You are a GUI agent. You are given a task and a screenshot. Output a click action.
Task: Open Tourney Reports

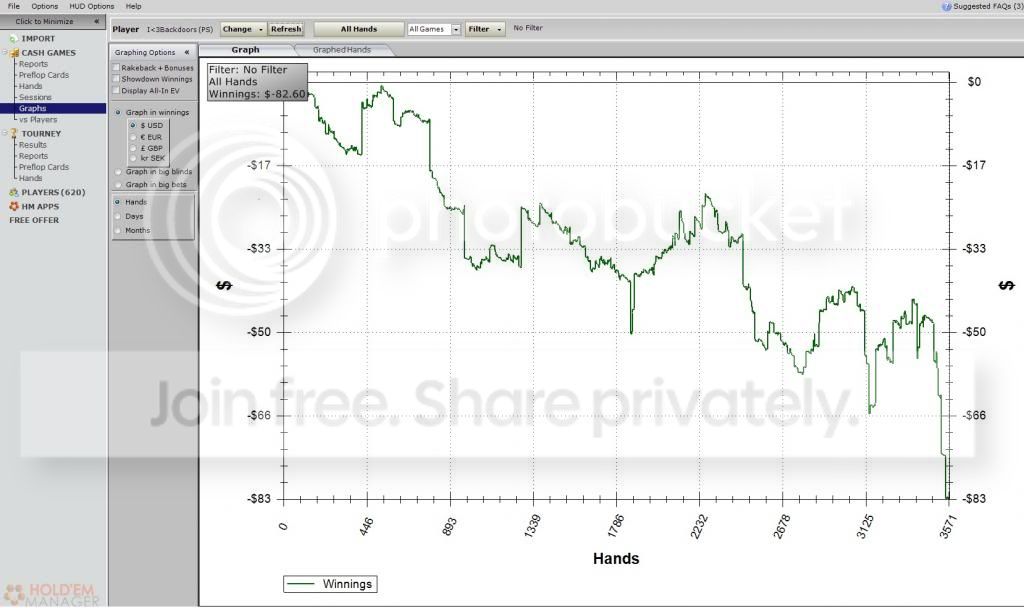tap(33, 156)
